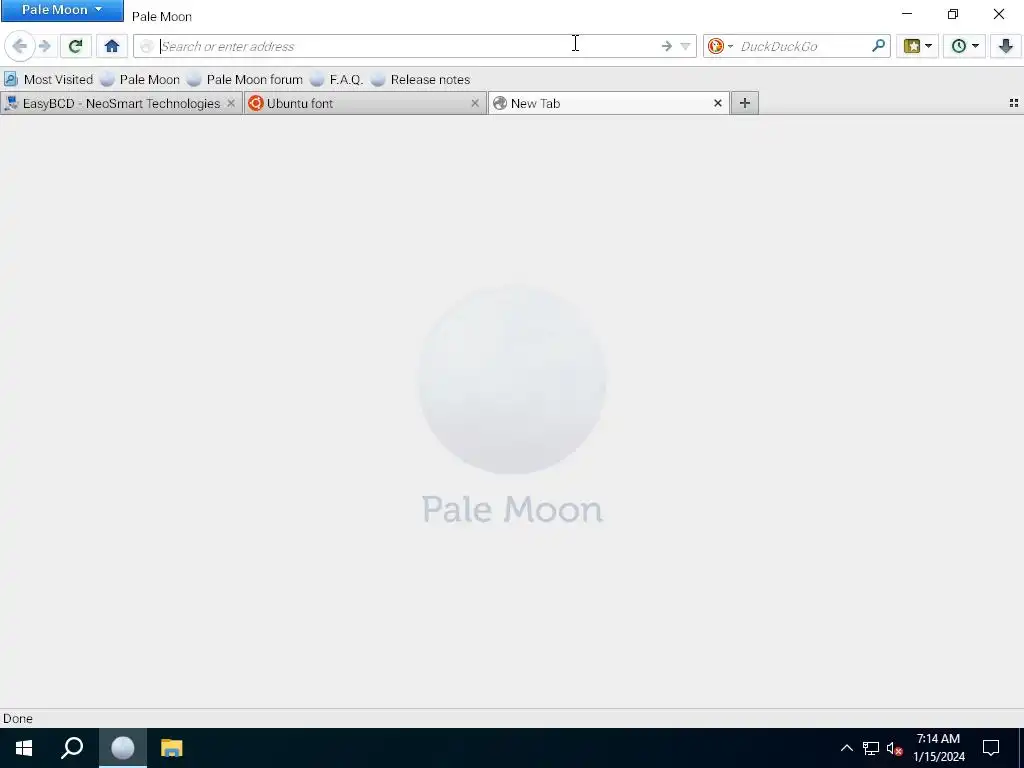This screenshot has width=1024, height=768.
Task: Open the home page
Action: [x=112, y=46]
